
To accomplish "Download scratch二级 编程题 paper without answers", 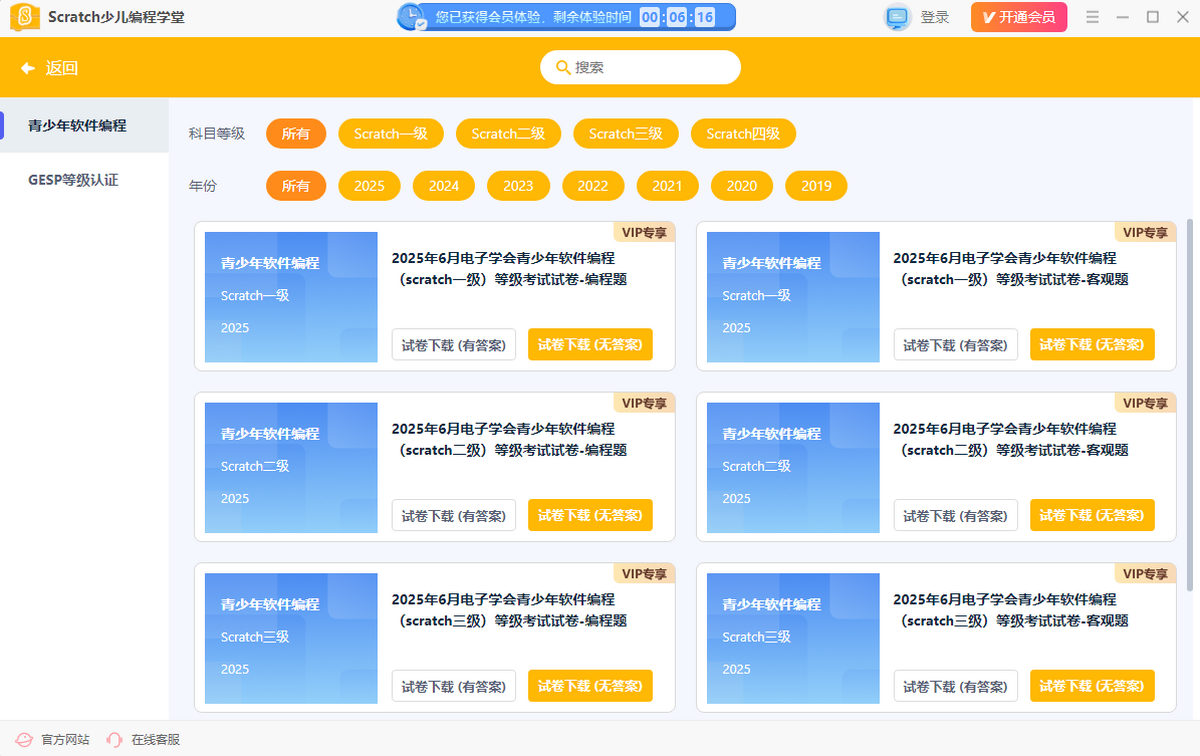I will (x=590, y=516).
